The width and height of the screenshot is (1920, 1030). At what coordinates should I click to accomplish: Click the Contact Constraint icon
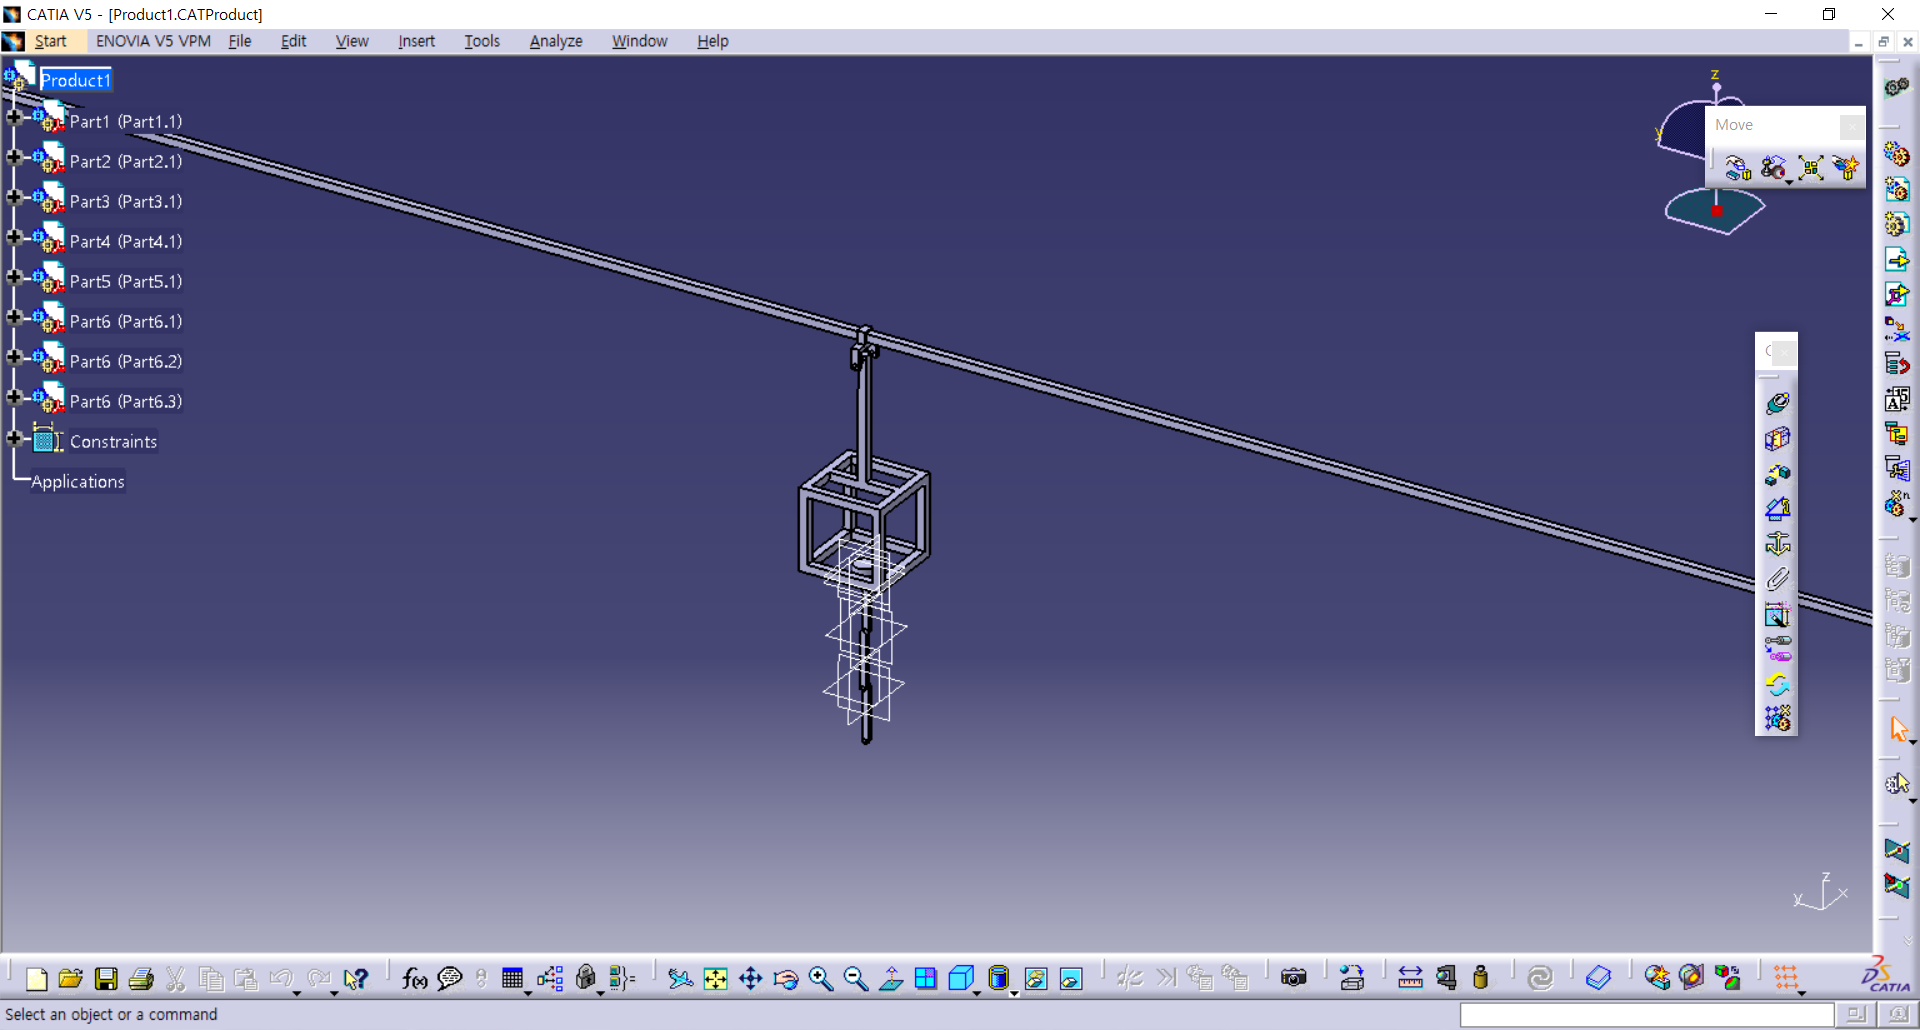point(1777,438)
